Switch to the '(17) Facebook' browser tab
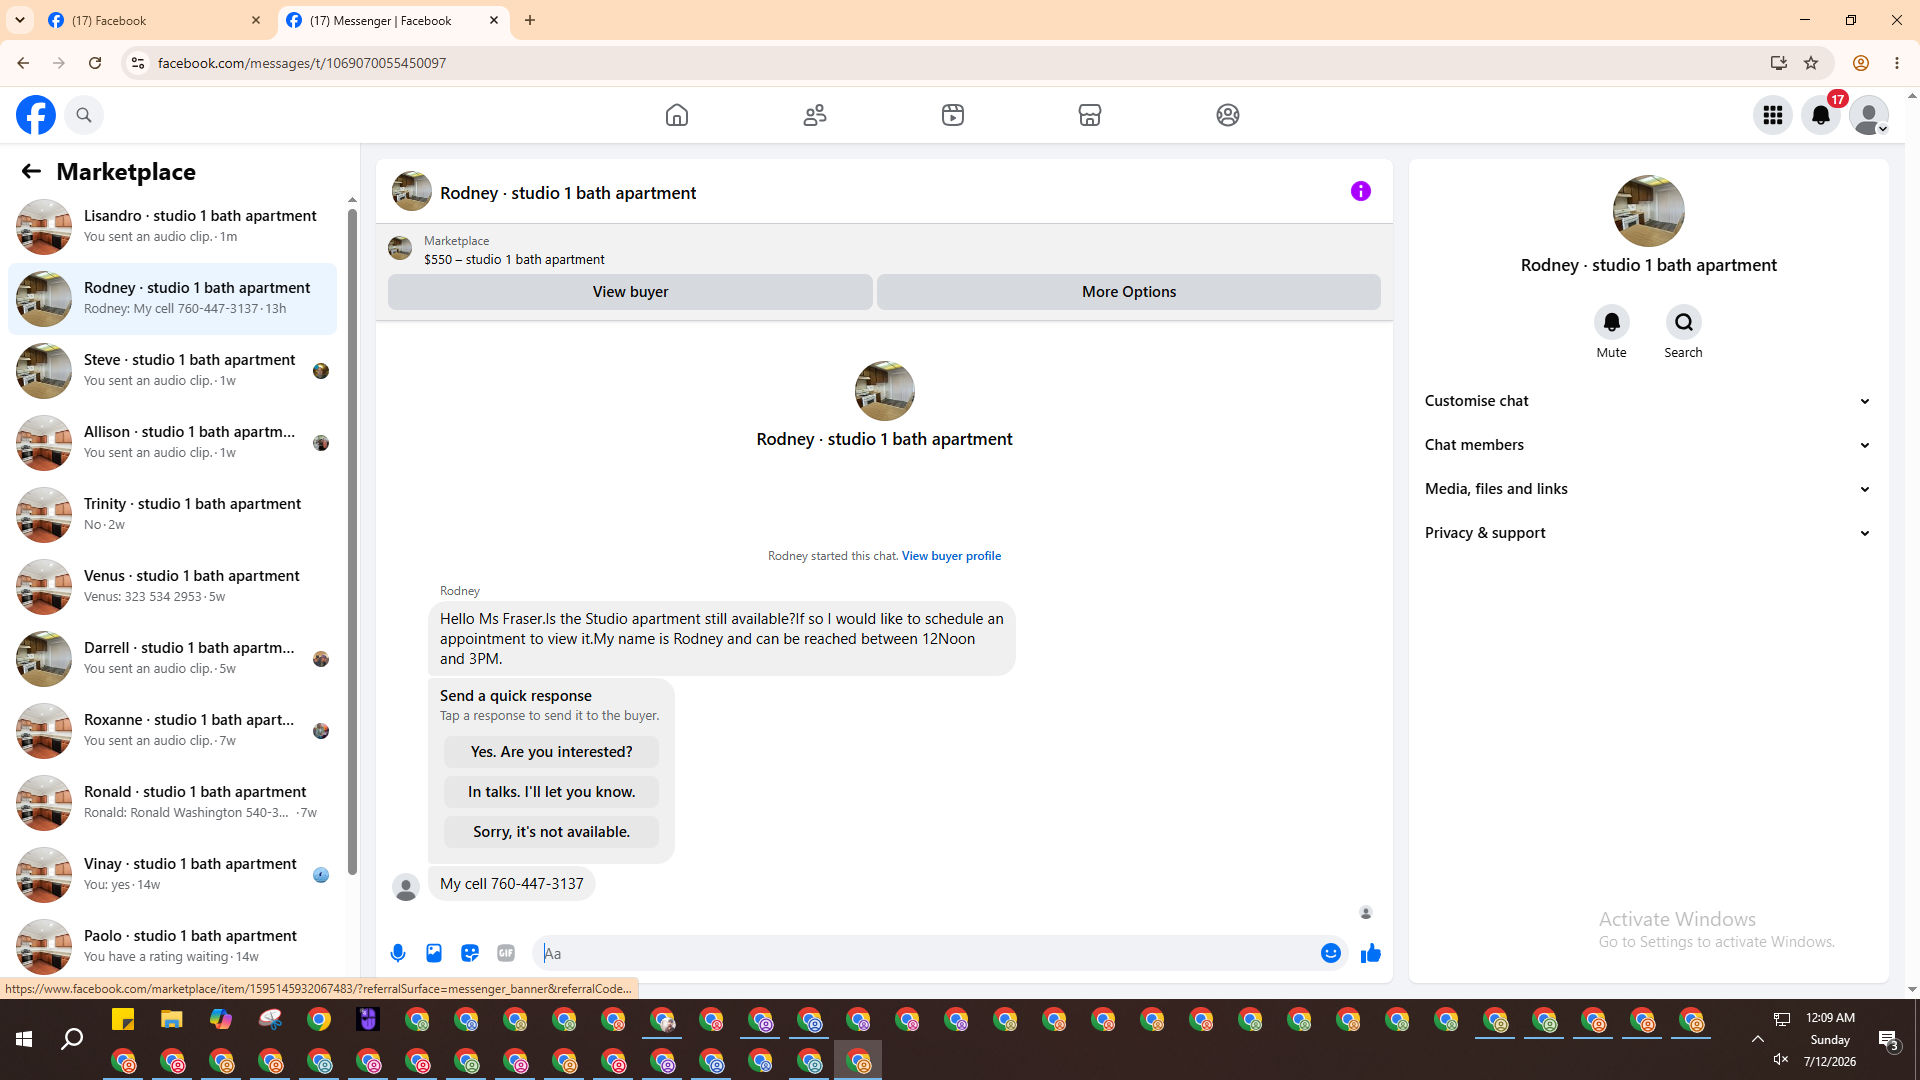 (x=155, y=20)
